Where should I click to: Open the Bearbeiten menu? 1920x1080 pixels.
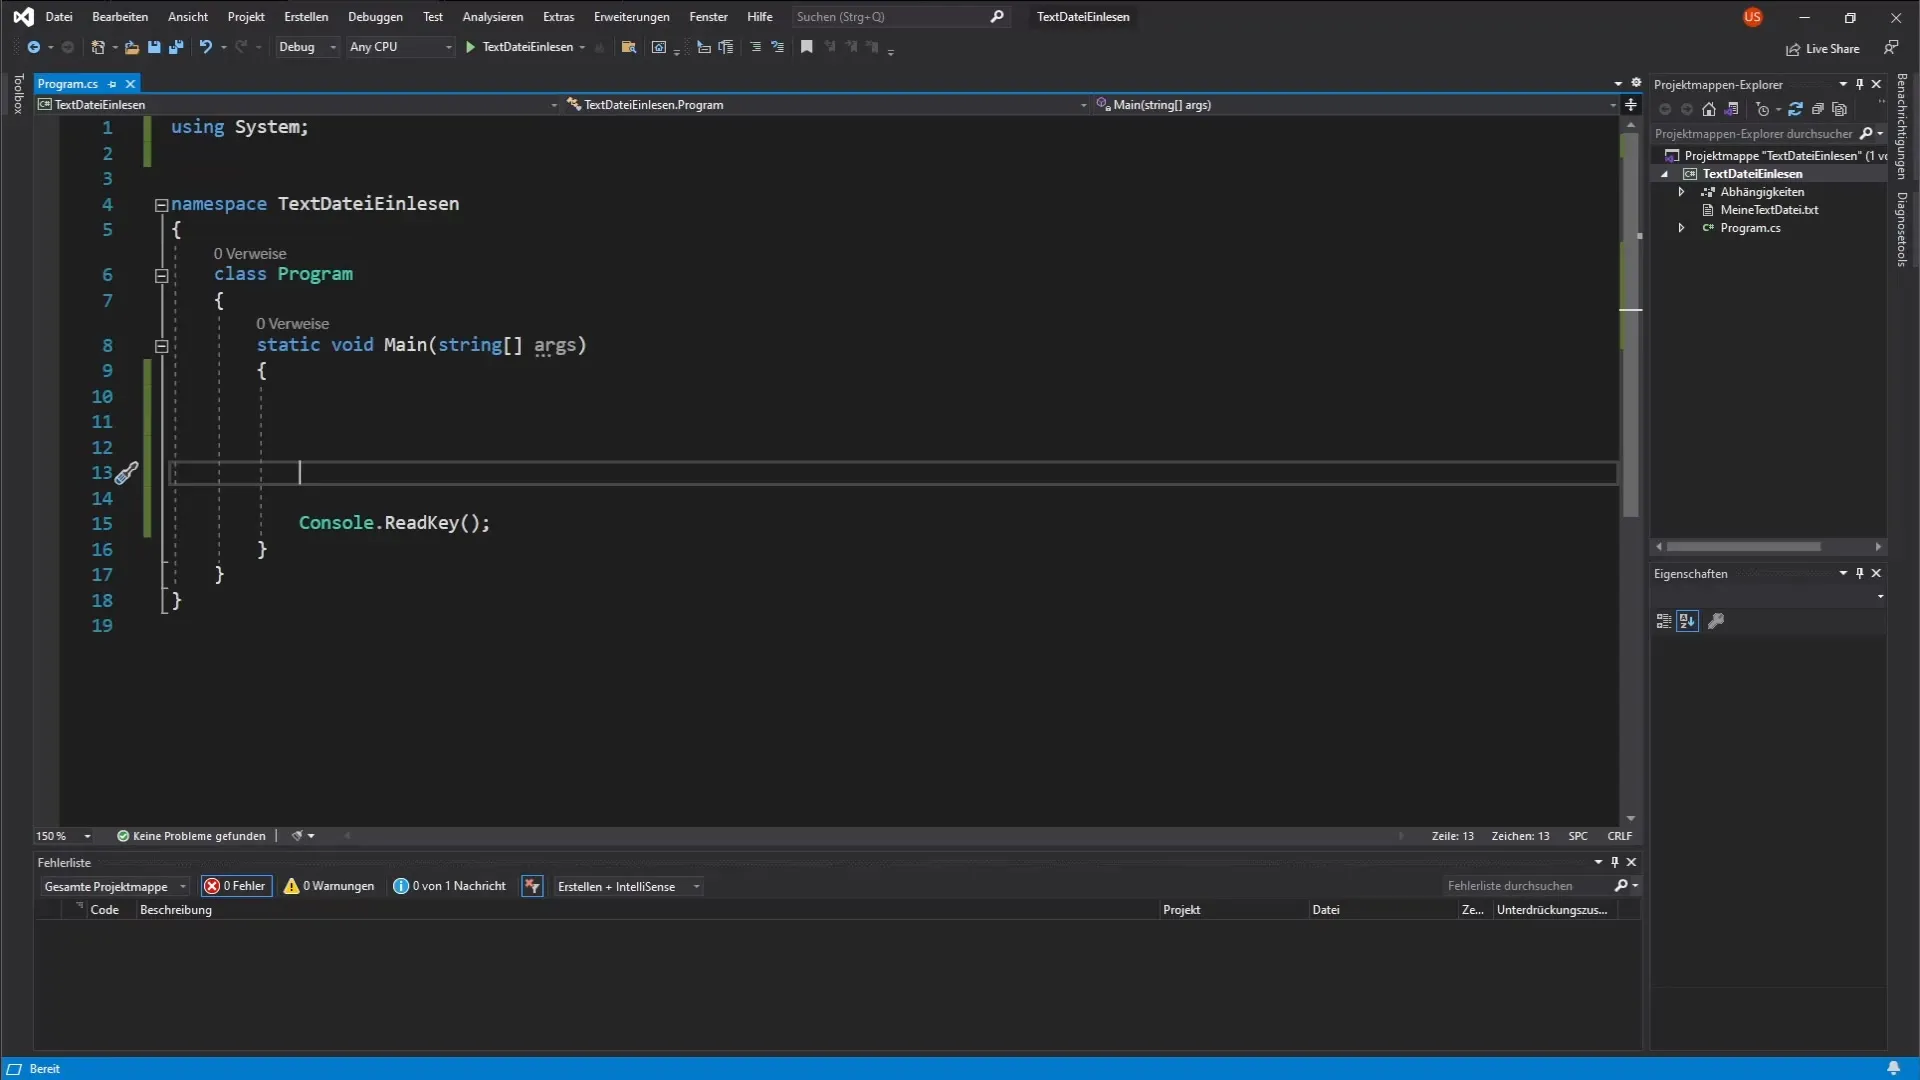(x=120, y=17)
